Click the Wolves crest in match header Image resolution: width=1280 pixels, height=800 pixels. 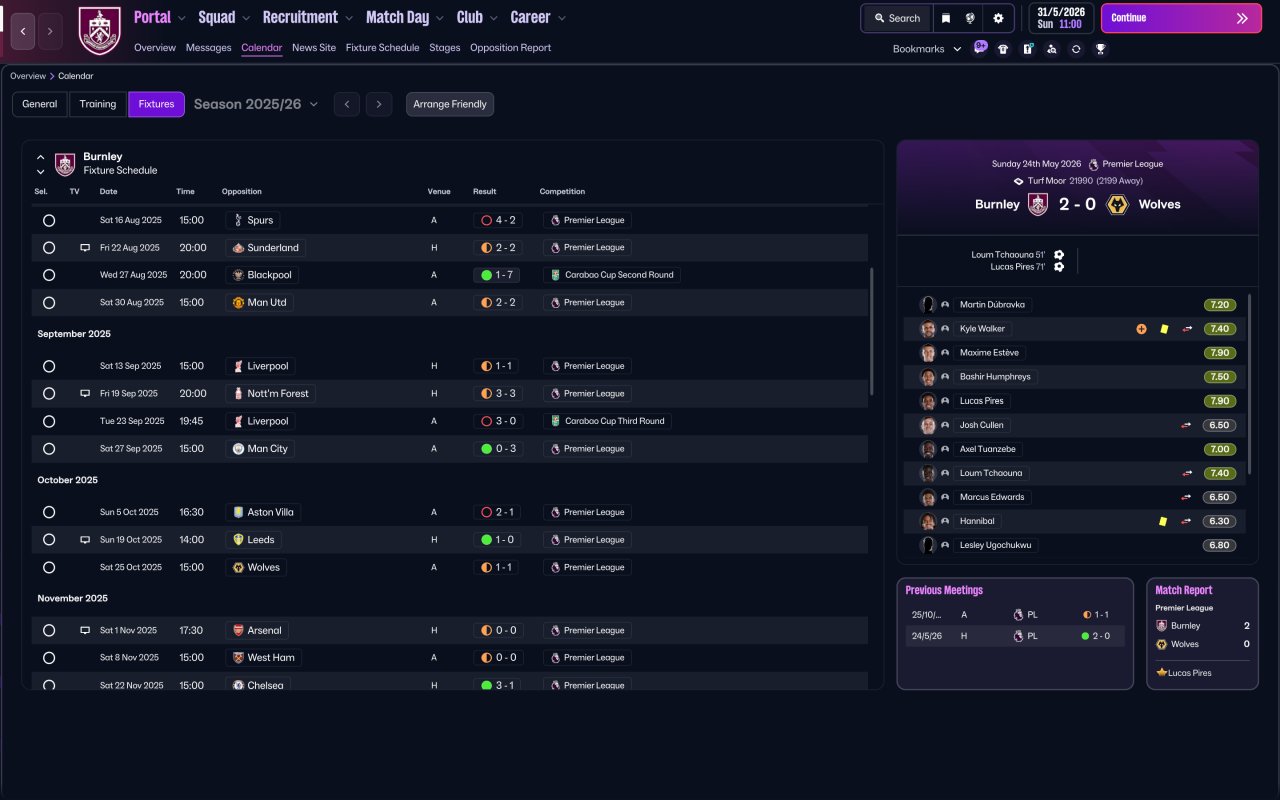click(1118, 204)
